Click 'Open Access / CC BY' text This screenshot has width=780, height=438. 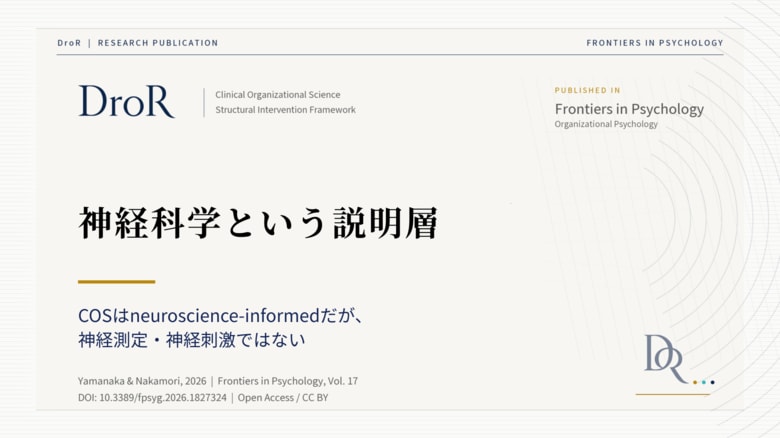pos(283,398)
